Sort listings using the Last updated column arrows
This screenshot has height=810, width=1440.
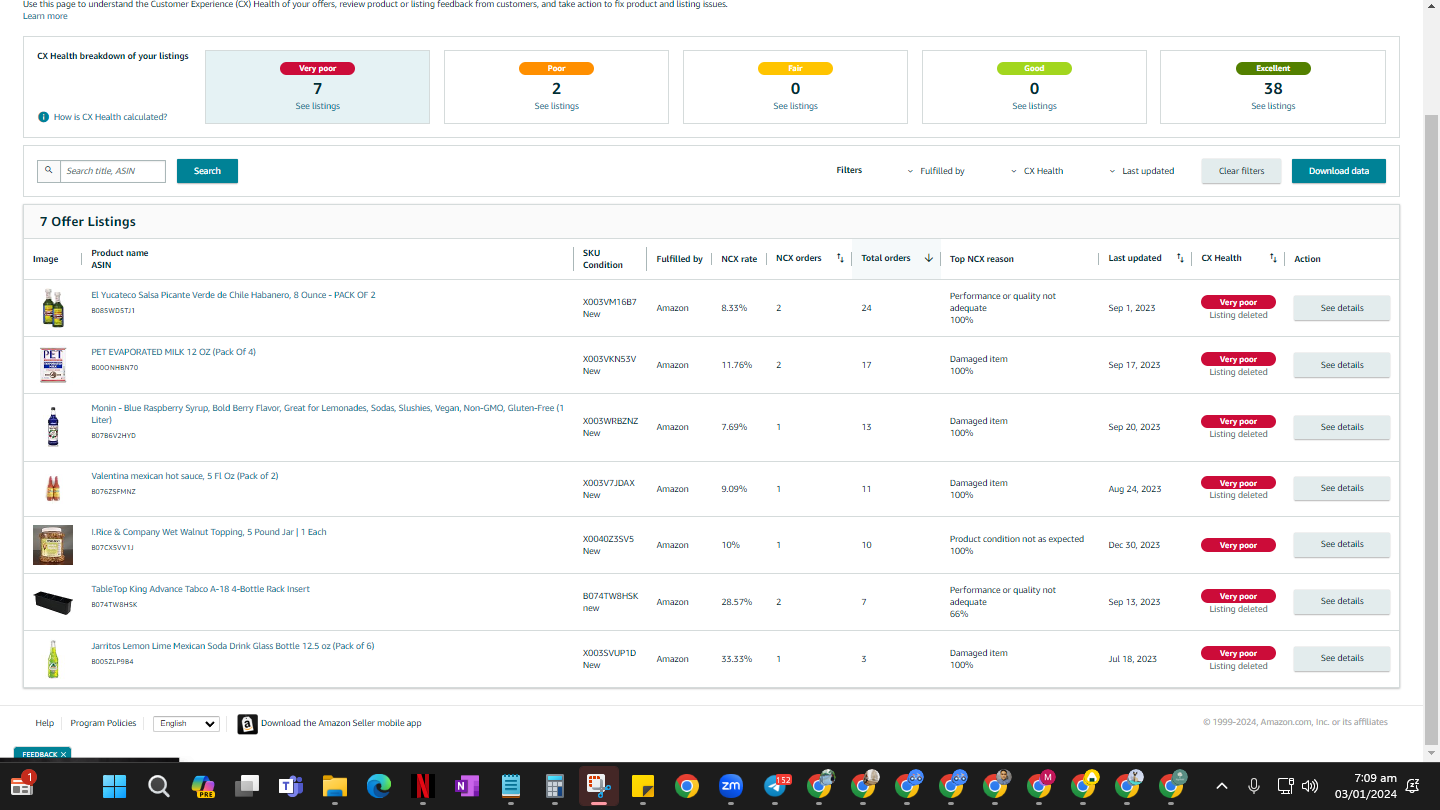[x=1180, y=259]
